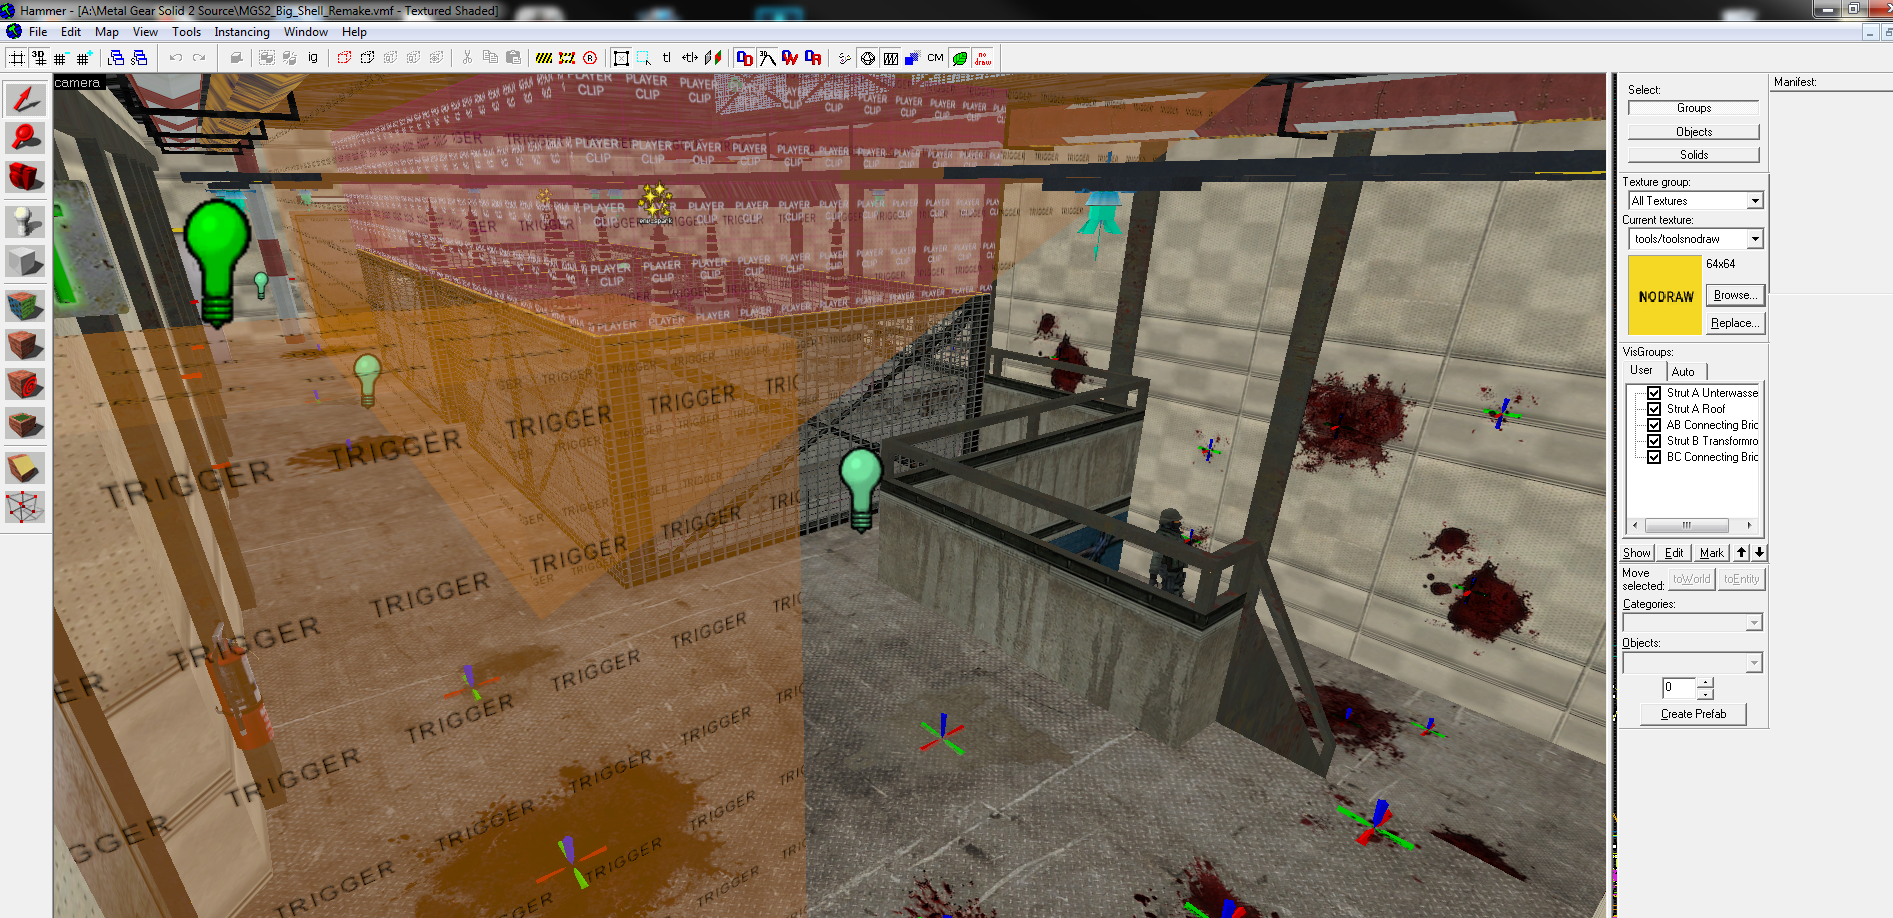This screenshot has width=1893, height=918.
Task: Switch to the User visgroups tab
Action: tap(1641, 370)
